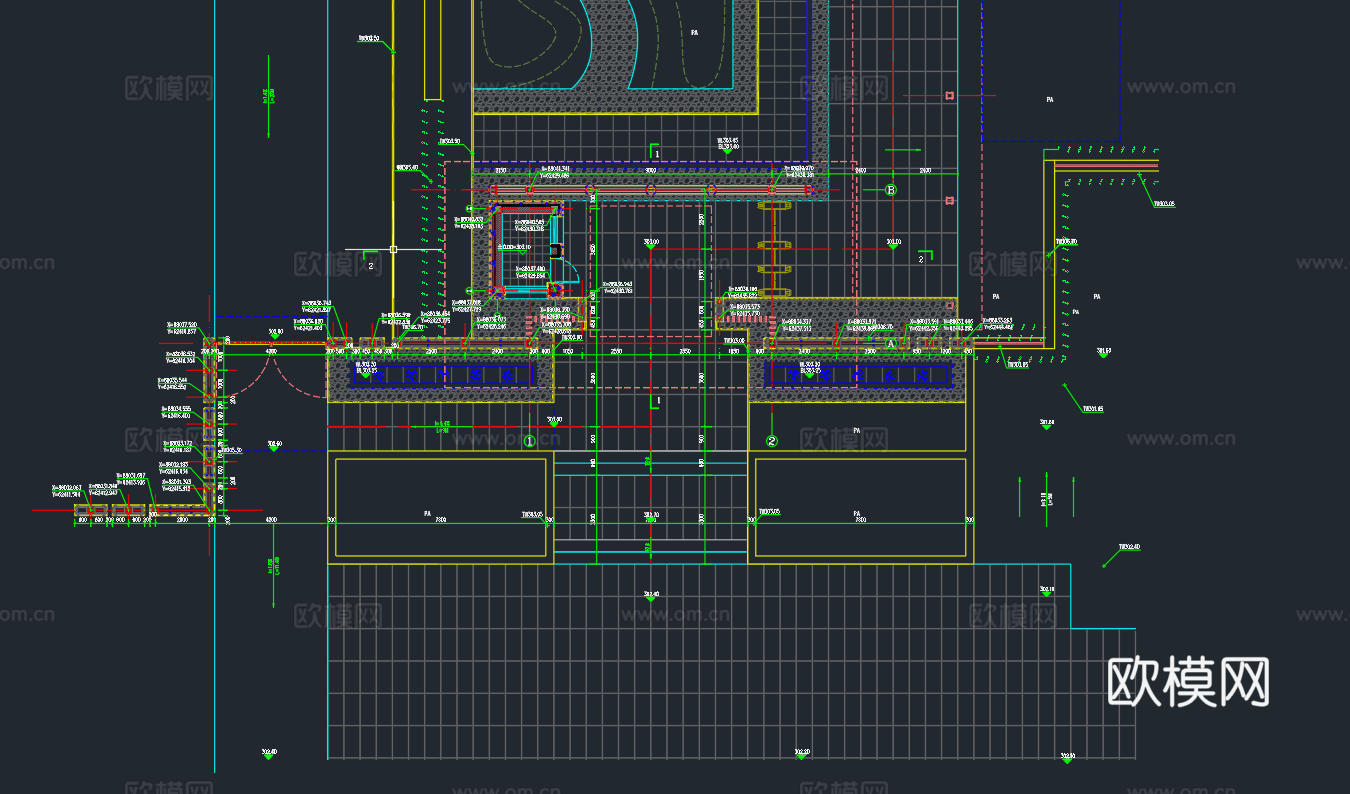
Task: Pick the white square grip on the crosshair
Action: 394,249
